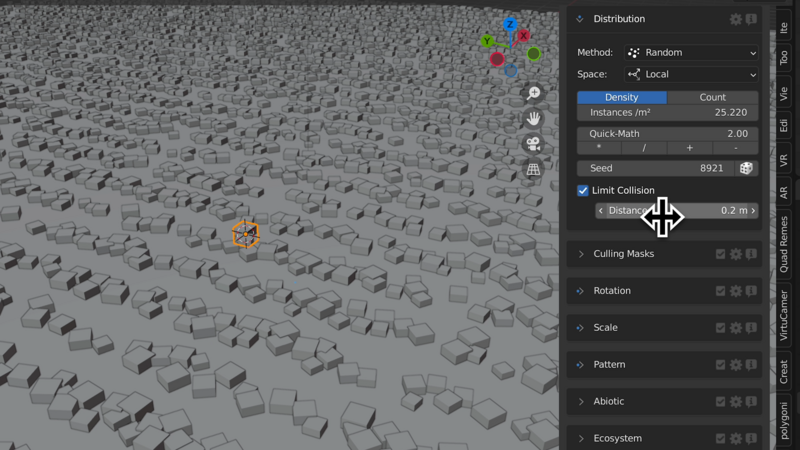Toggle Ecosystem enable checkbox

(720, 438)
